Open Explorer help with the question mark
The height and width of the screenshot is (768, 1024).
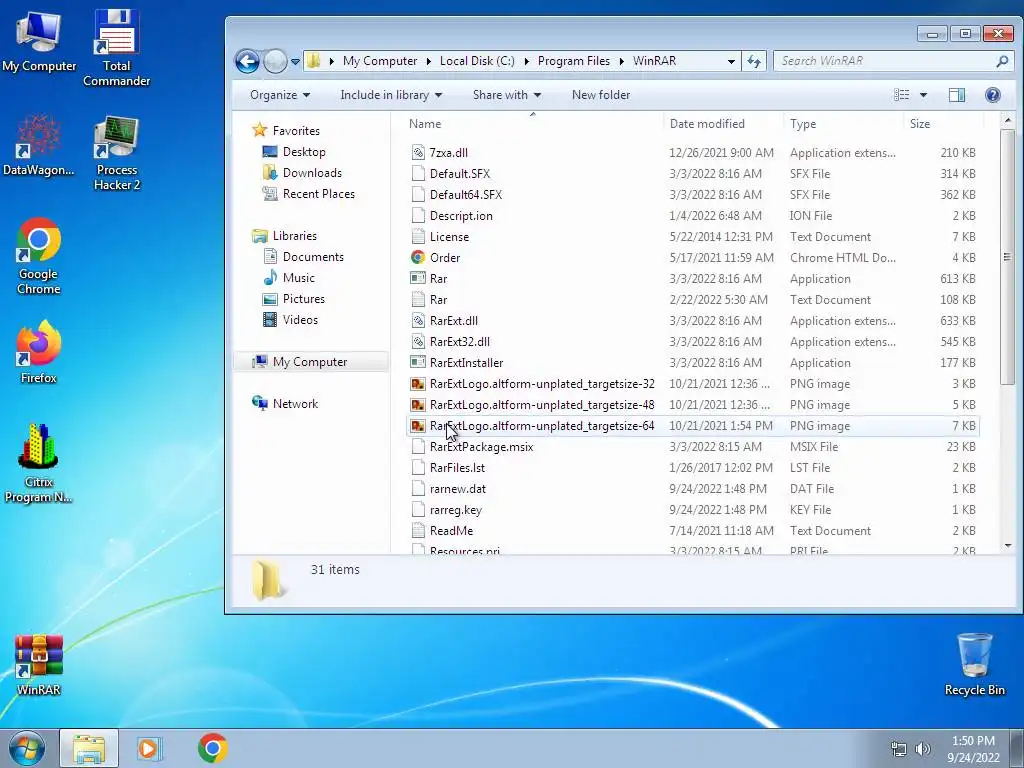click(x=993, y=95)
